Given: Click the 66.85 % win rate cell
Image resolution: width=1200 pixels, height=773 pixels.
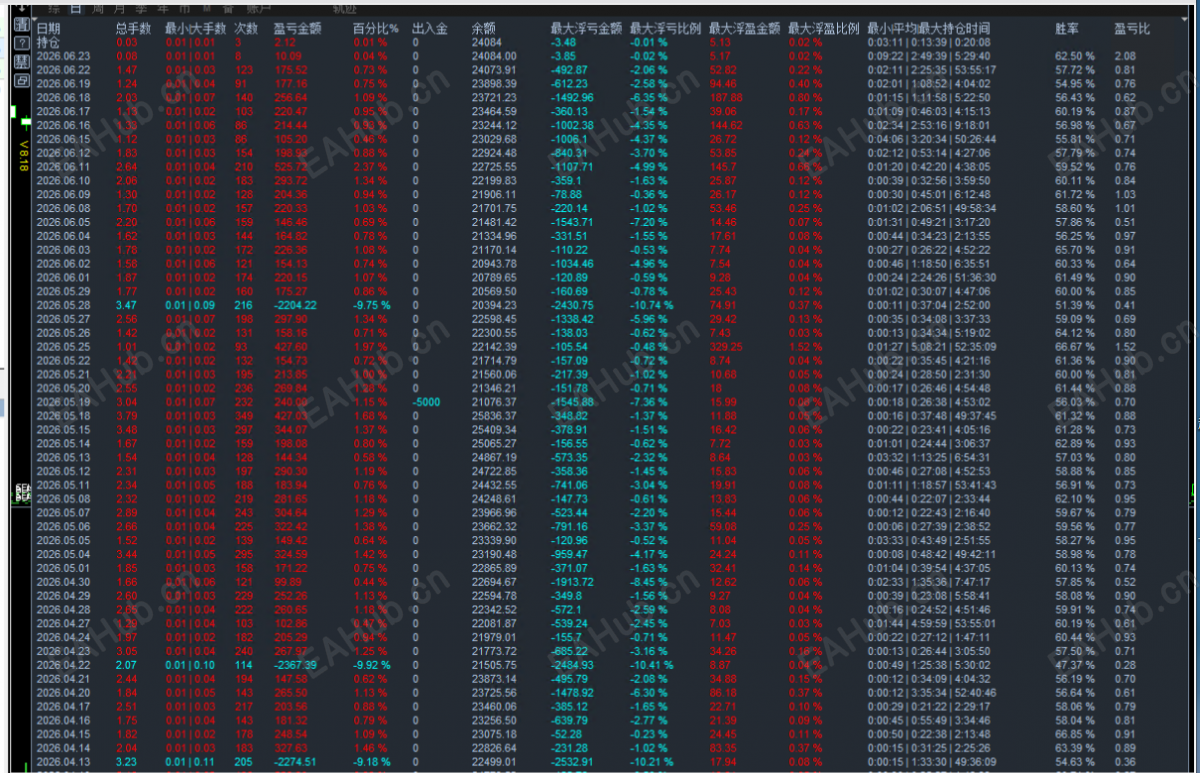Looking at the screenshot, I should click(x=1074, y=733).
